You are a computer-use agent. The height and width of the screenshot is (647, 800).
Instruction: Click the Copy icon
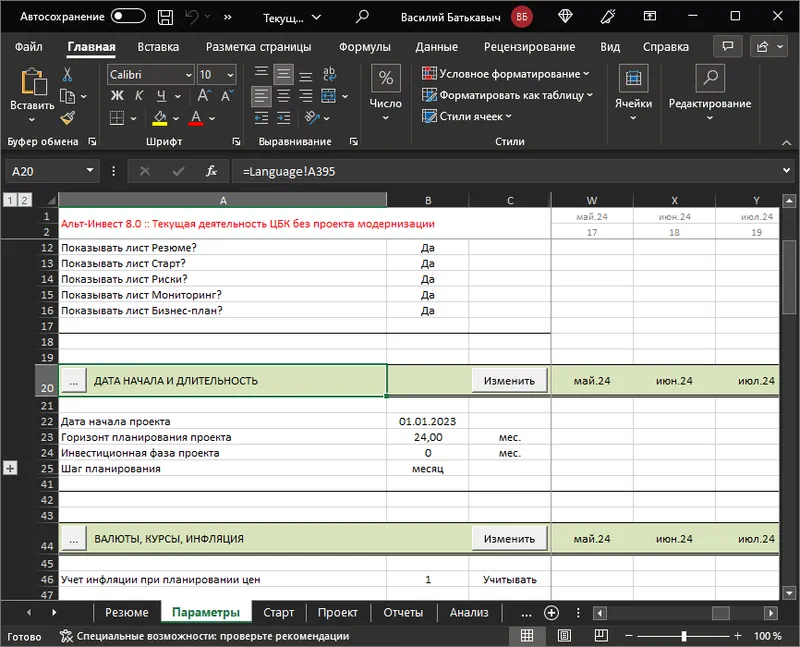point(67,96)
